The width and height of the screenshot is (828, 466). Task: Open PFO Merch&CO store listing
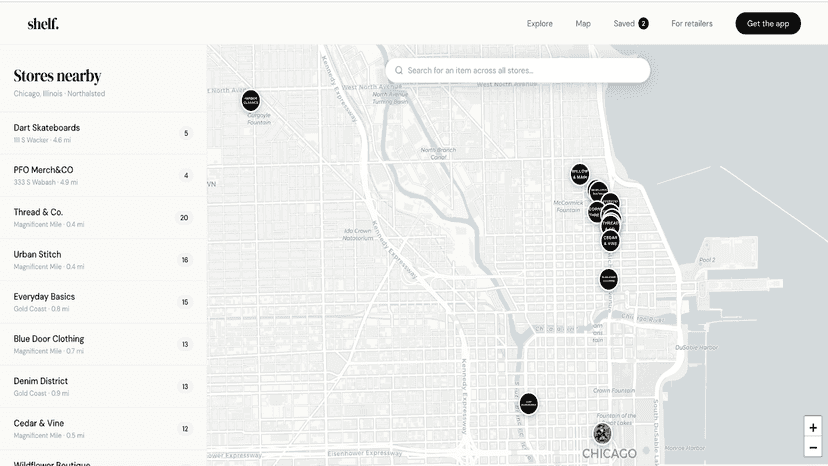(x=103, y=175)
